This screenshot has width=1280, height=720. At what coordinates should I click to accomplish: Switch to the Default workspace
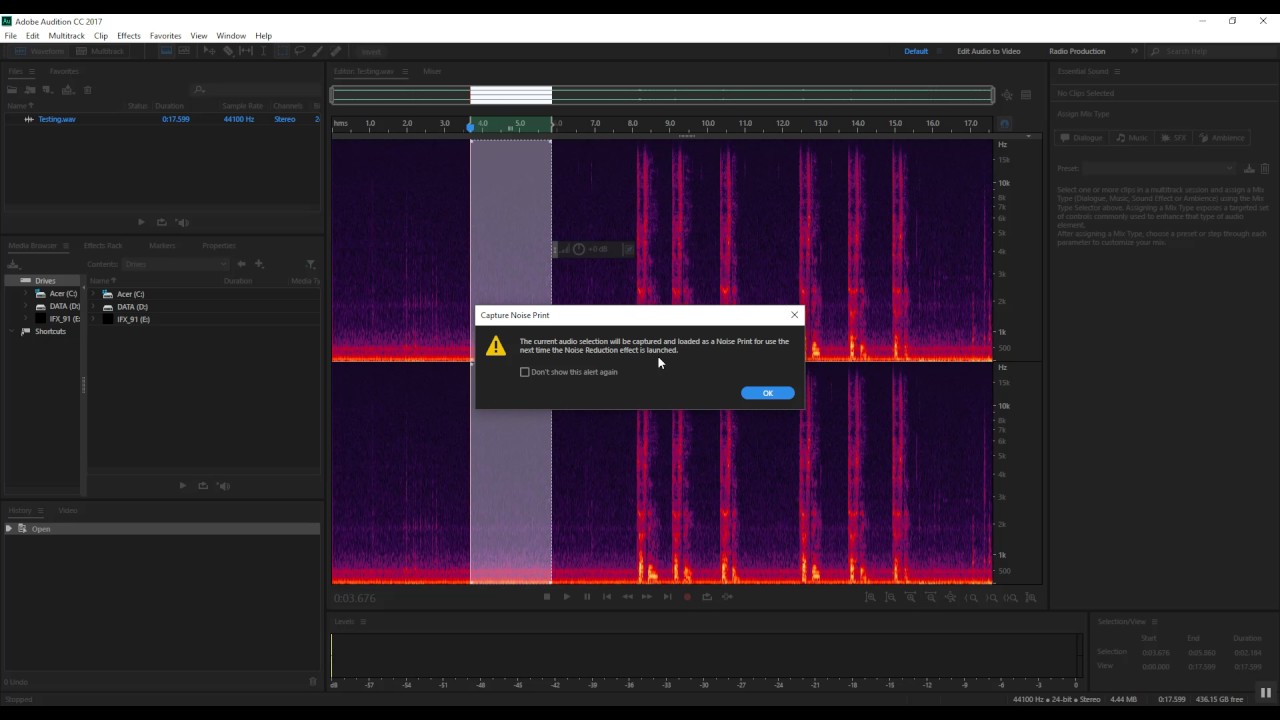point(916,51)
